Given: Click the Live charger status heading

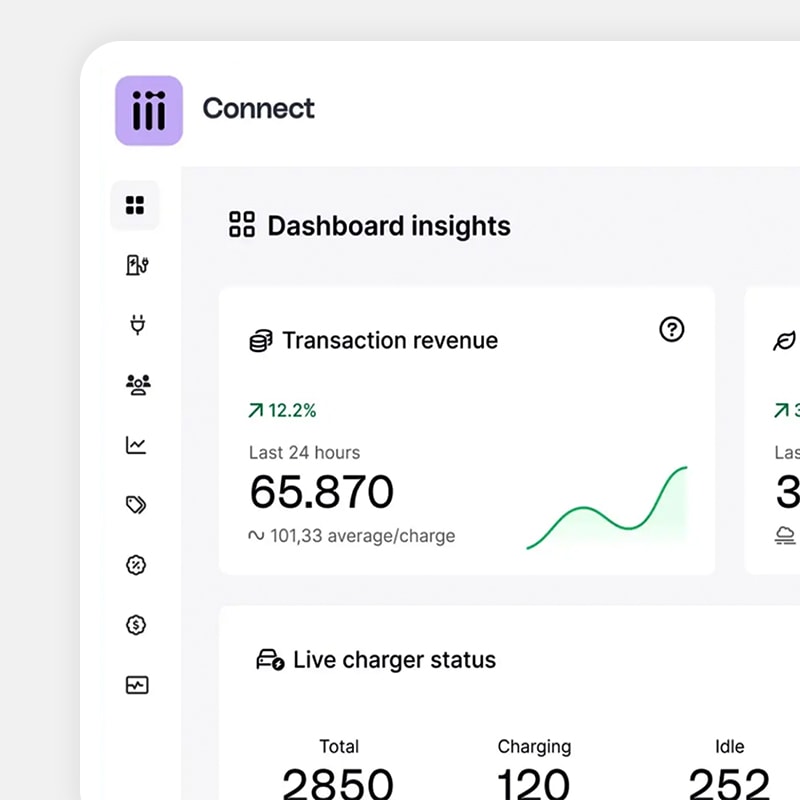Looking at the screenshot, I should click(x=393, y=660).
